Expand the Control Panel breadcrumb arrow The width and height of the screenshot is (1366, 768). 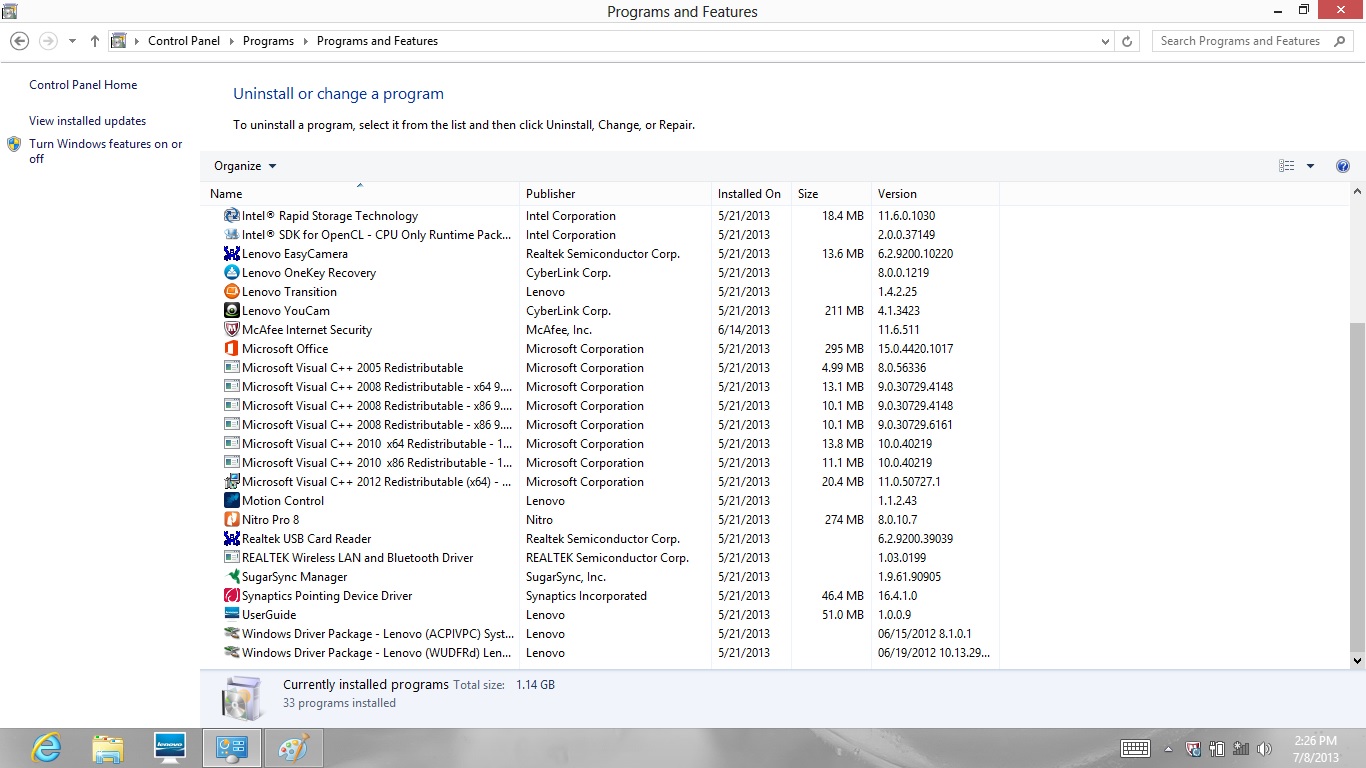pos(231,41)
